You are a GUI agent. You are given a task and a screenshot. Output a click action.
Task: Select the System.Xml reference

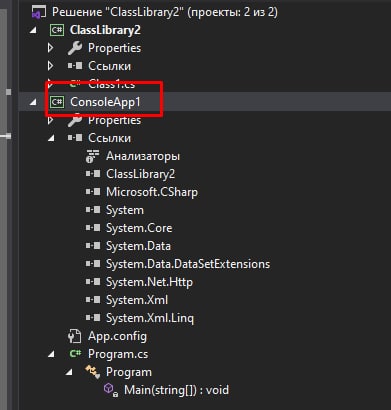pyautogui.click(x=137, y=300)
